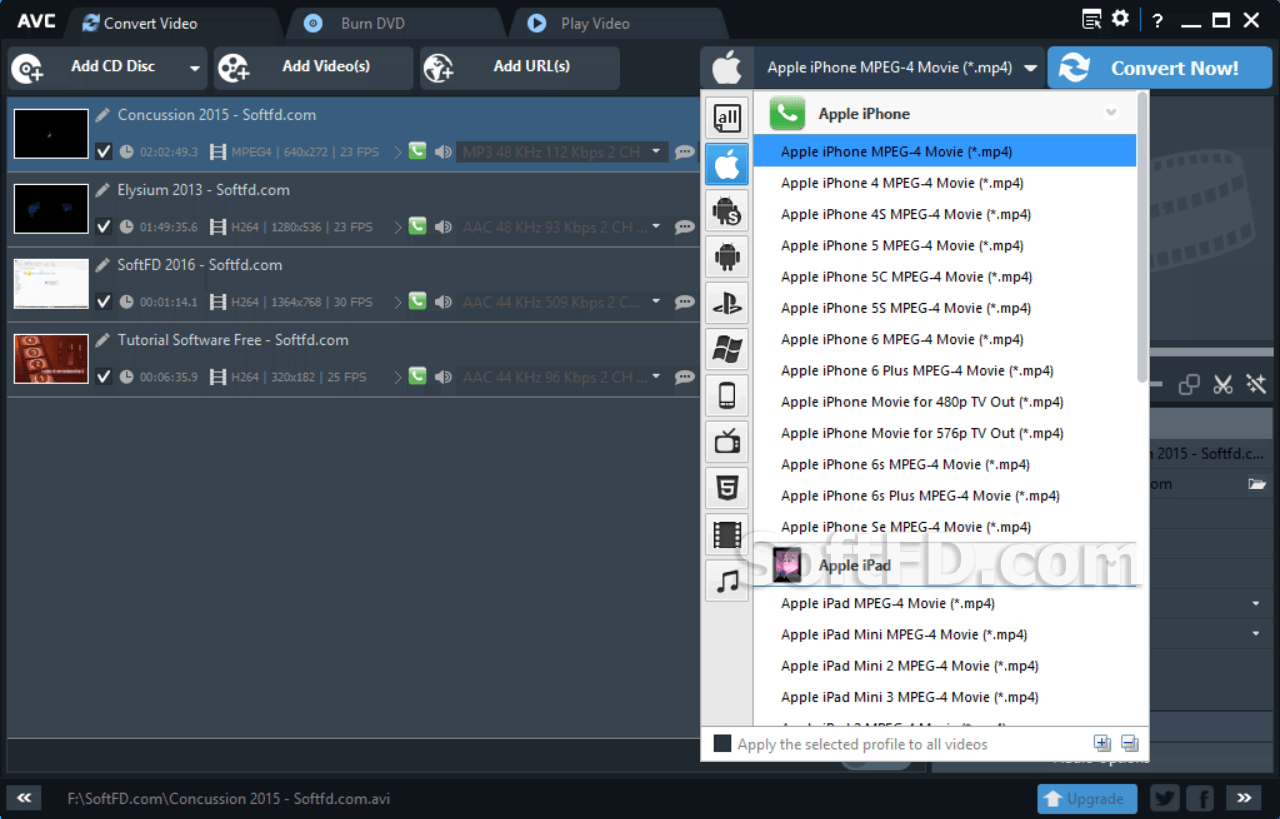
Task: Select the Tutorial Software Free video thumbnail
Action: point(51,359)
